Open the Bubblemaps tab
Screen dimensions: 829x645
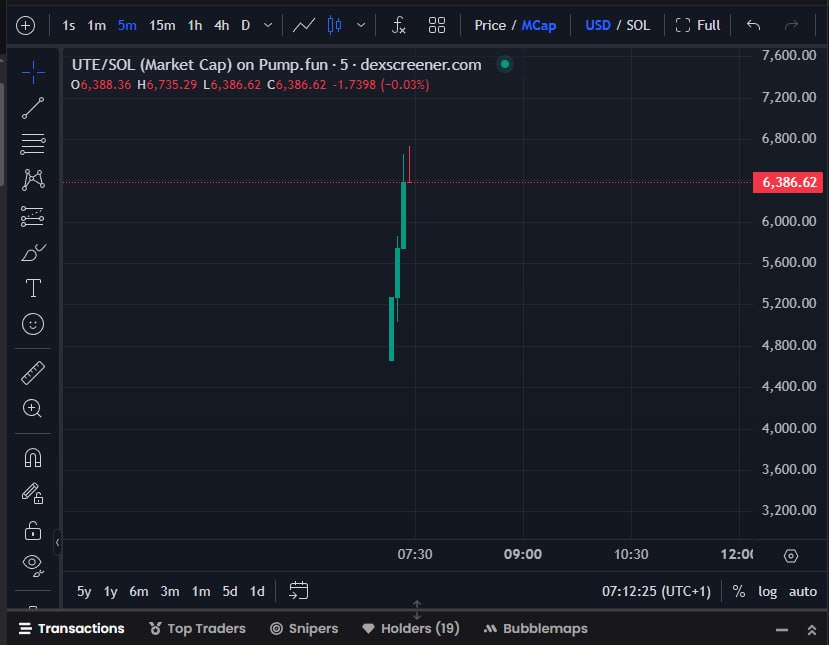[x=535, y=629]
